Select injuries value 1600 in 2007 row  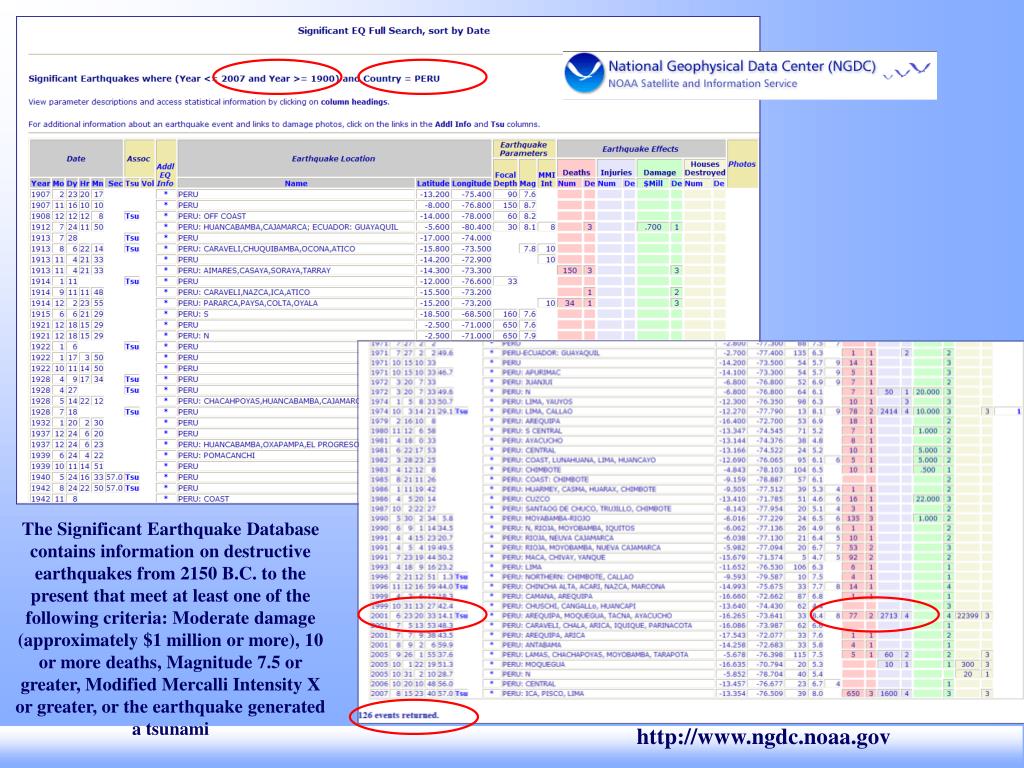pos(888,694)
